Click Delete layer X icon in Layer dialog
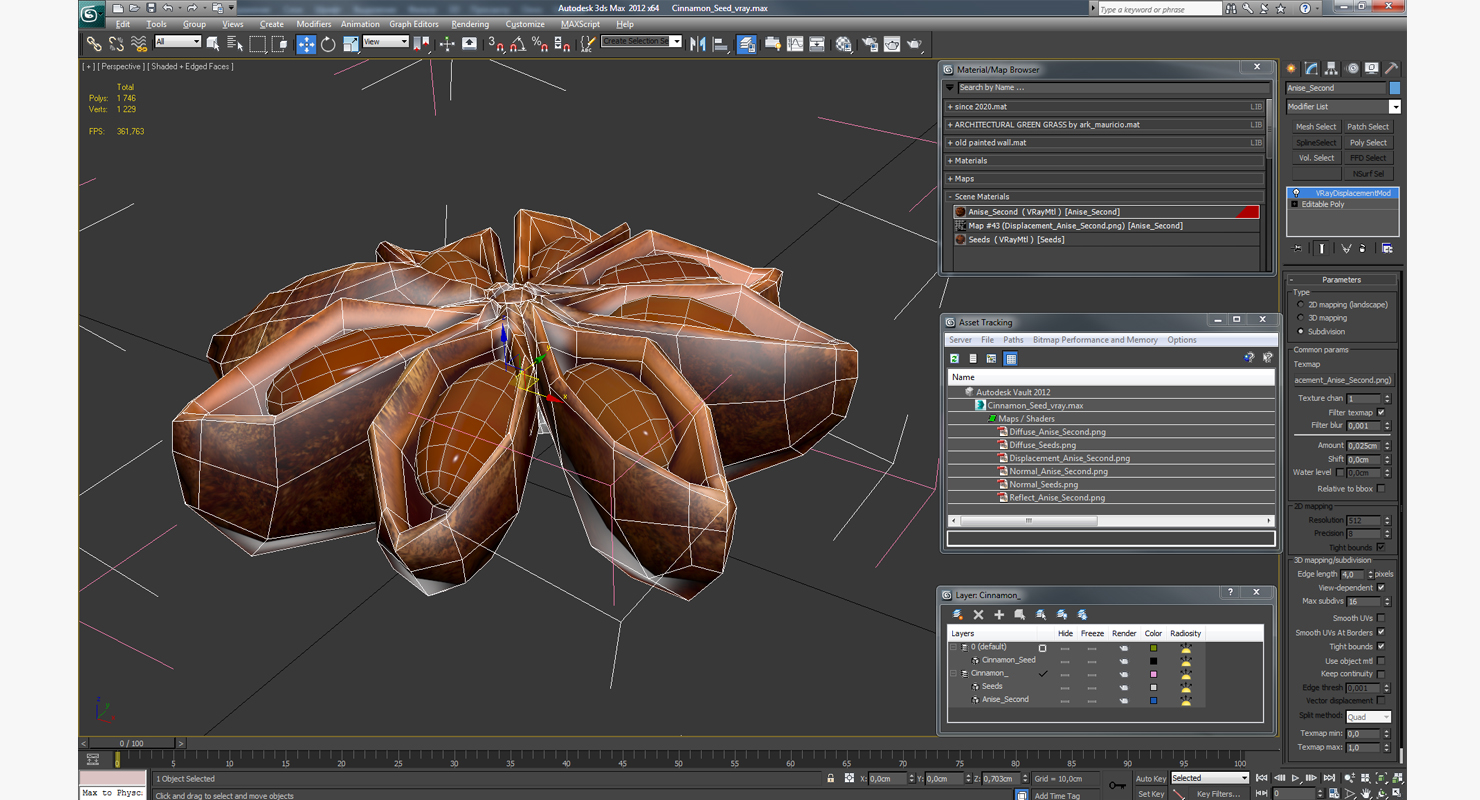Image resolution: width=1480 pixels, height=800 pixels. (978, 614)
